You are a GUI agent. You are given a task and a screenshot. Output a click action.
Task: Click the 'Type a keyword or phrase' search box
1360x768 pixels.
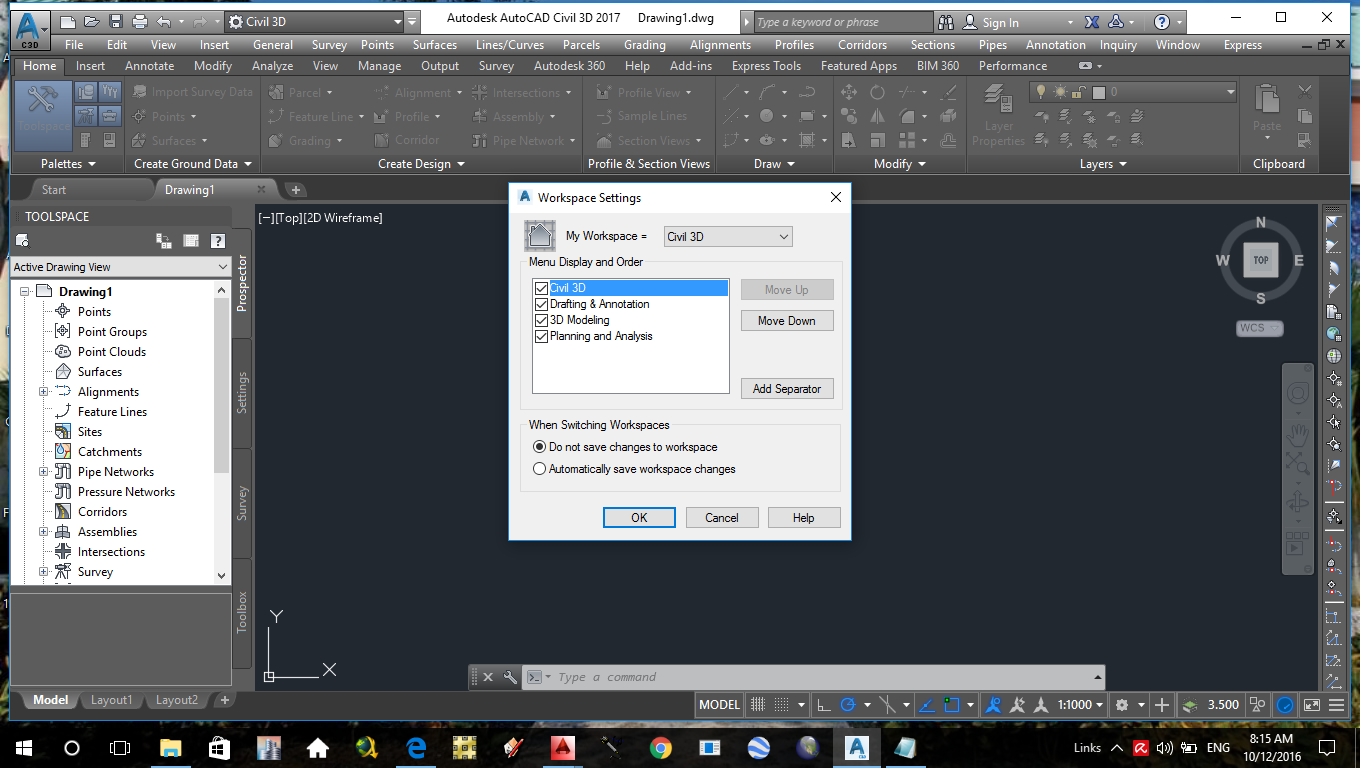842,22
